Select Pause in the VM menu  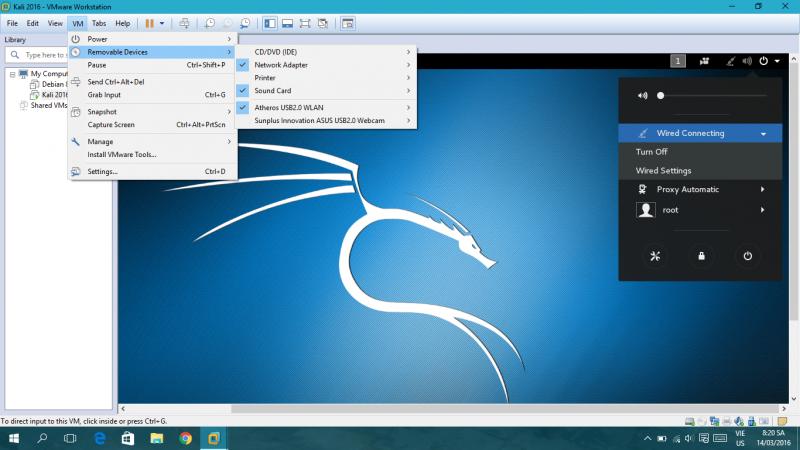153,65
